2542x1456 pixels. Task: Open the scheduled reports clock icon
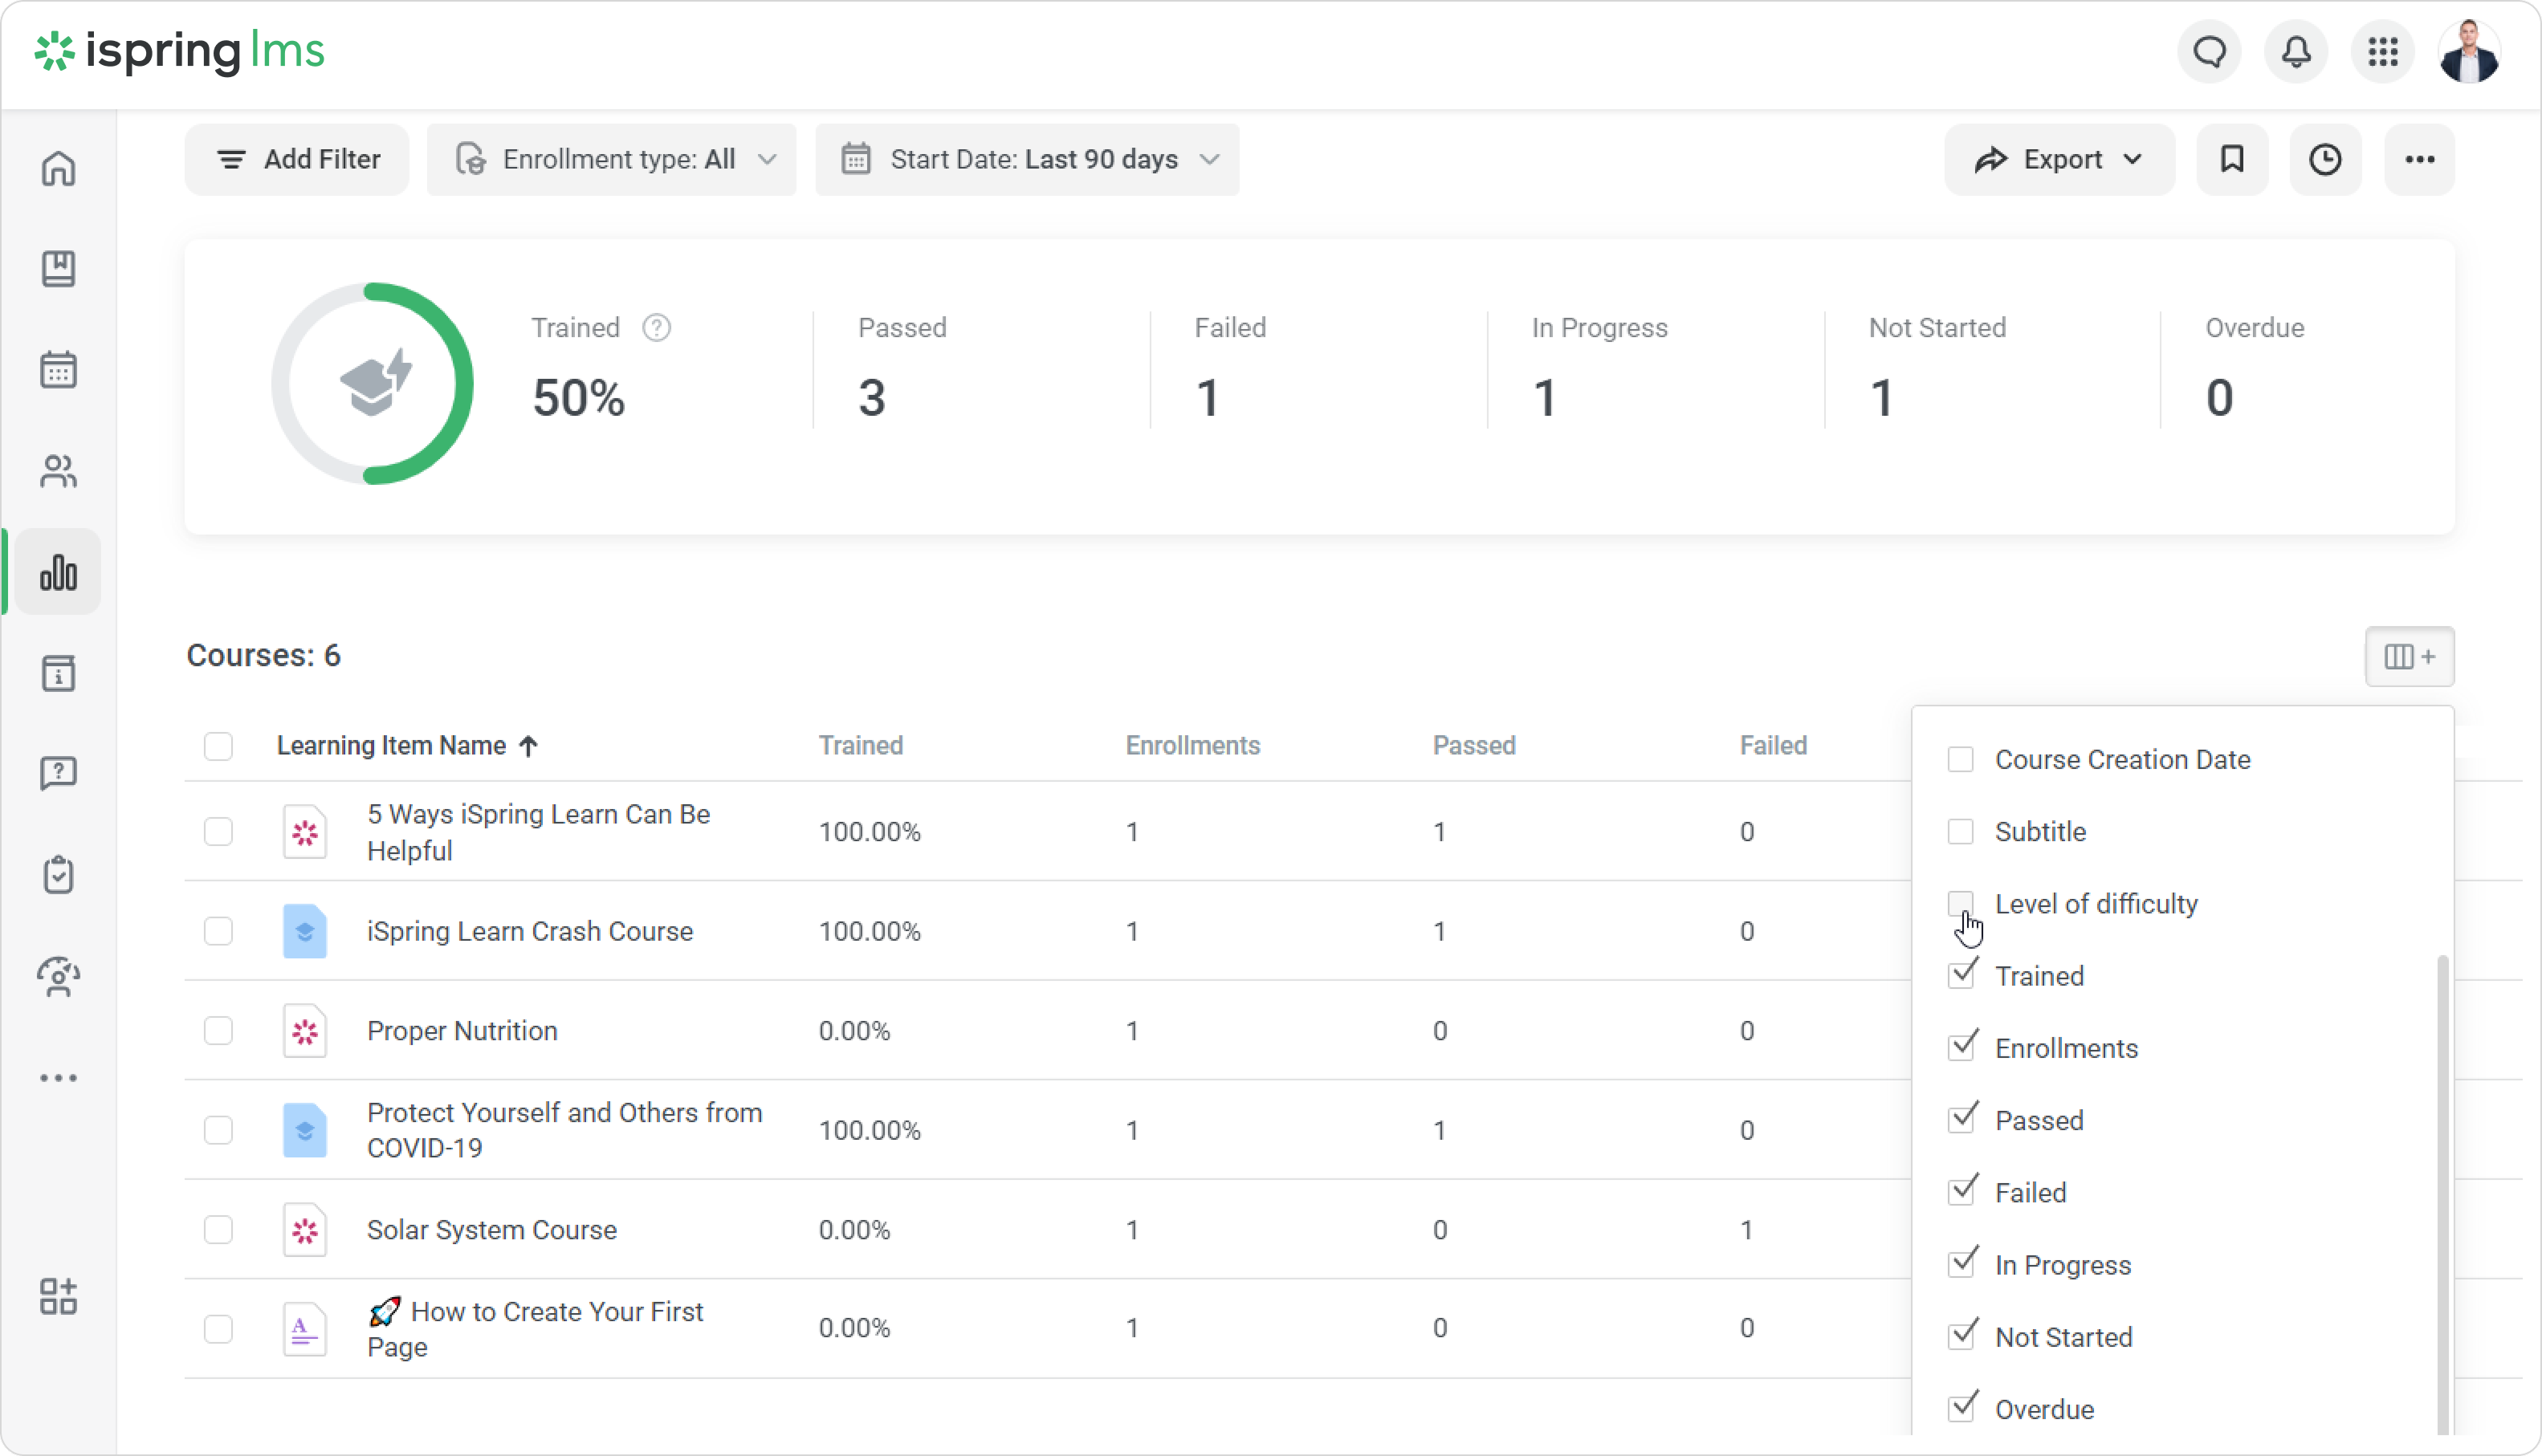(2325, 159)
